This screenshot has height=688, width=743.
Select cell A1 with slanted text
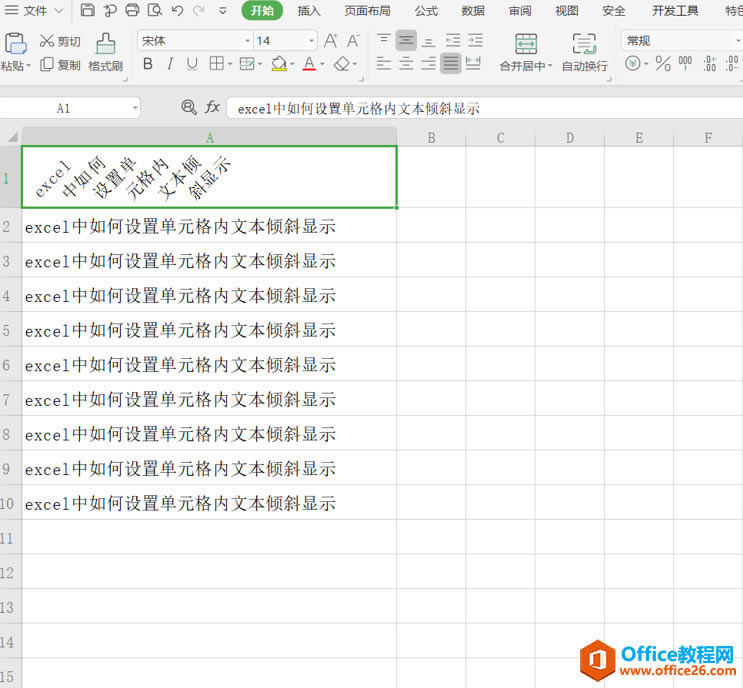tap(209, 177)
